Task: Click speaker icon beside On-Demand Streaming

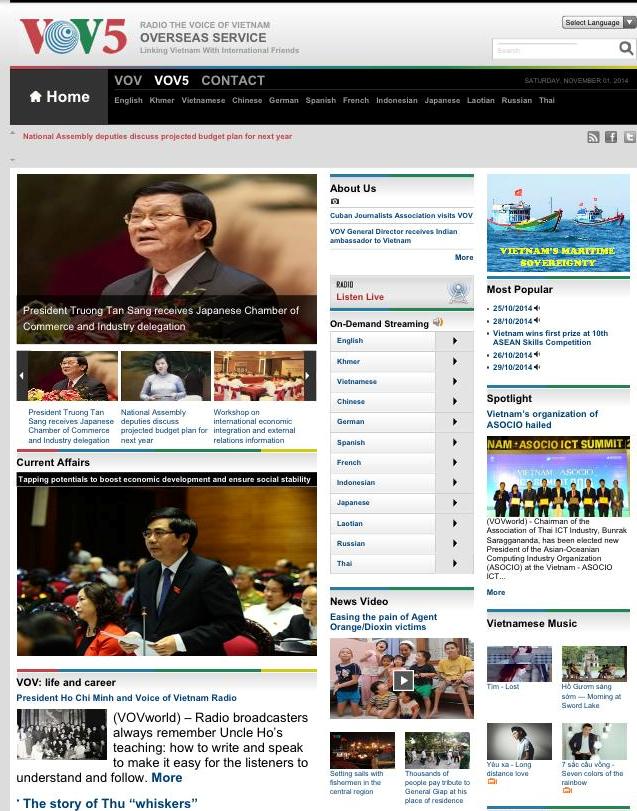Action: 437,323
